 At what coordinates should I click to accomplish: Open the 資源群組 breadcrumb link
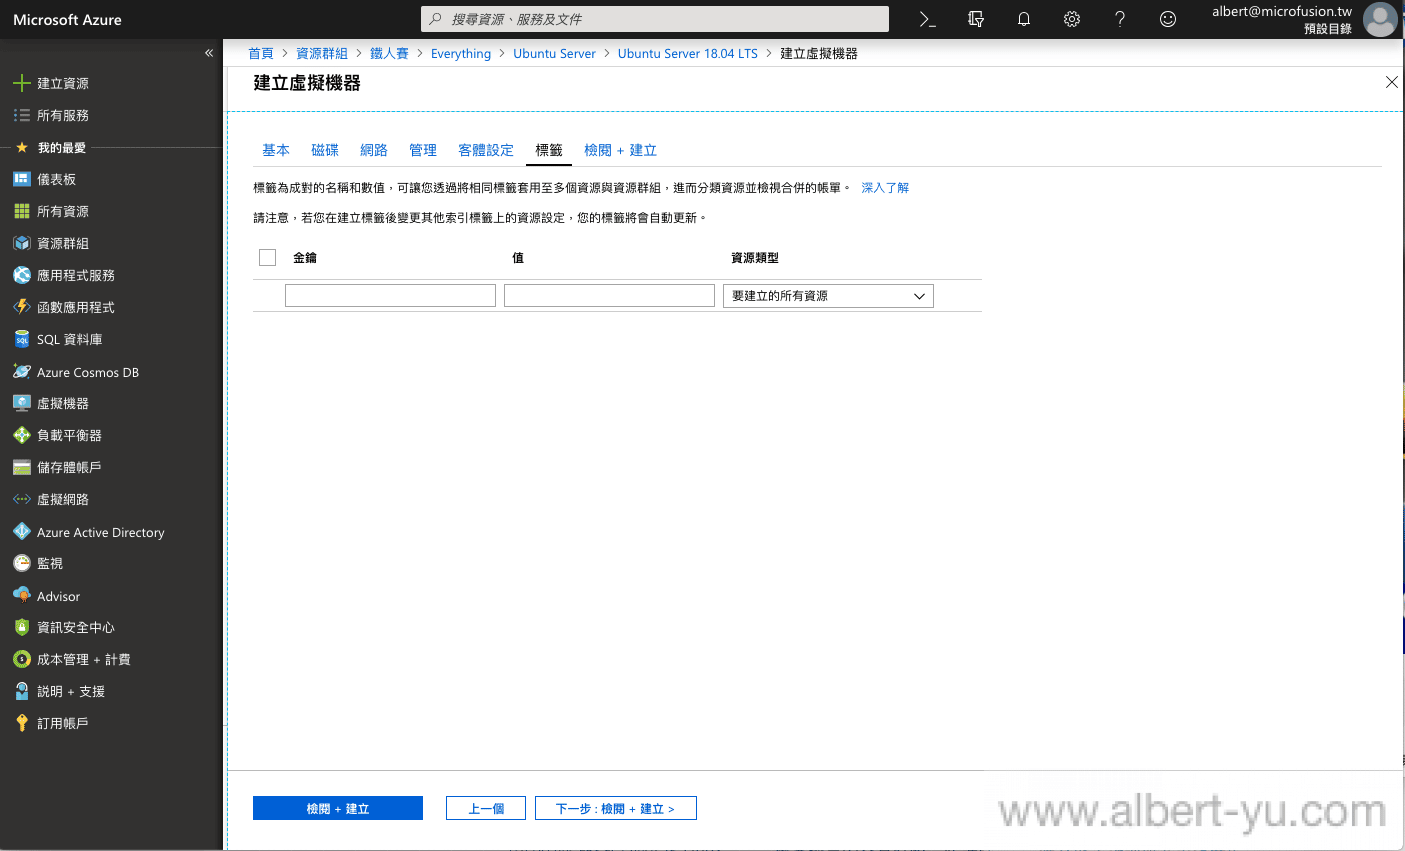point(322,53)
